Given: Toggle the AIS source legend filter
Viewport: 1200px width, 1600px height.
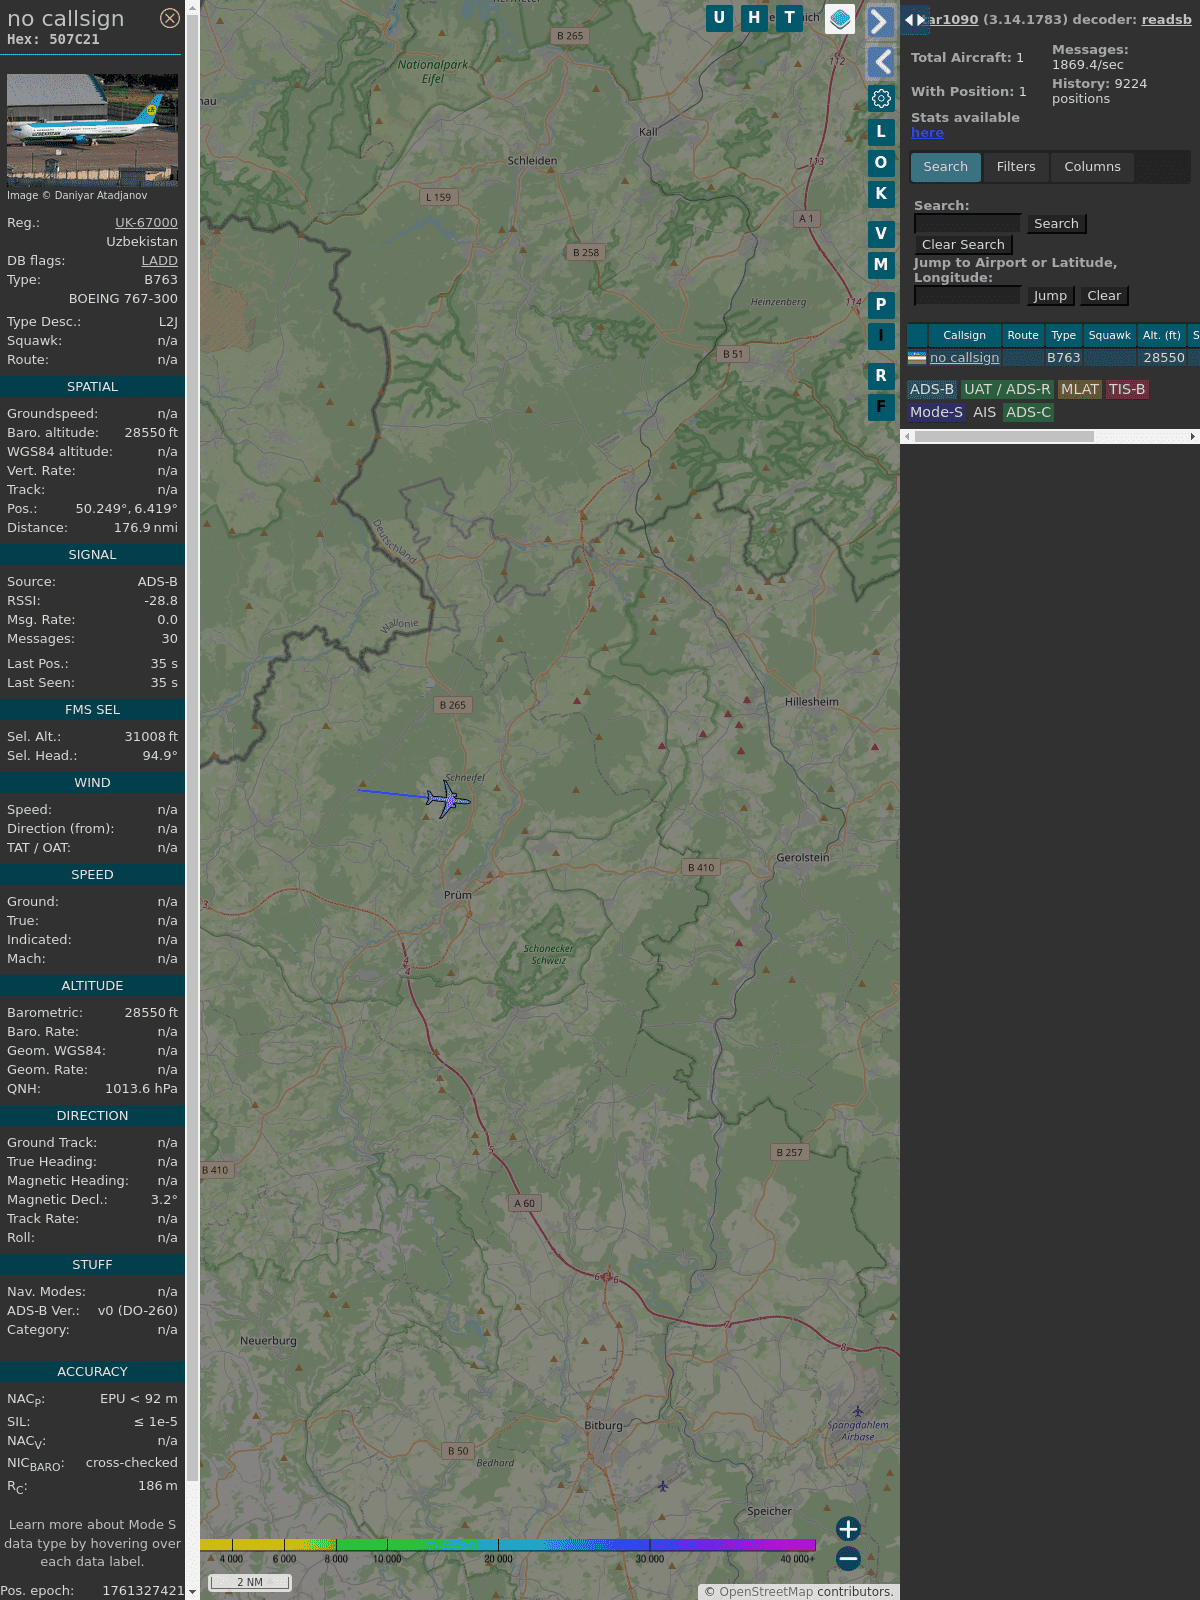Looking at the screenshot, I should 985,413.
